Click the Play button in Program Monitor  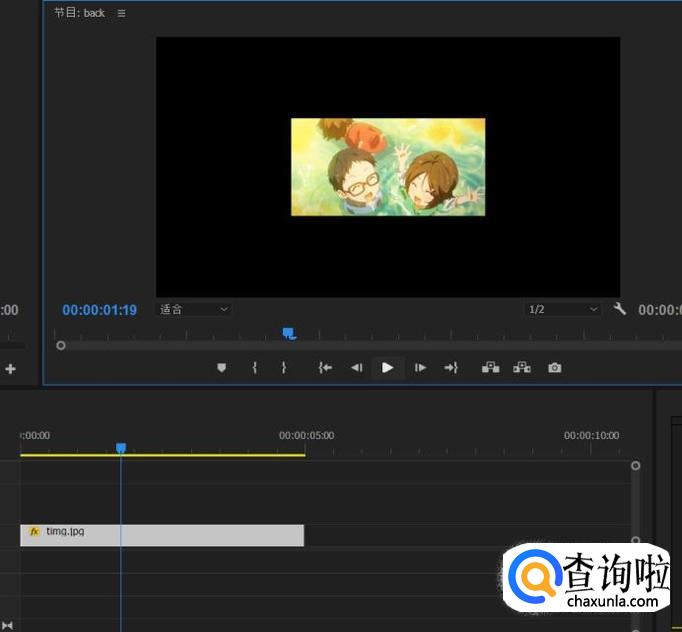pos(387,368)
